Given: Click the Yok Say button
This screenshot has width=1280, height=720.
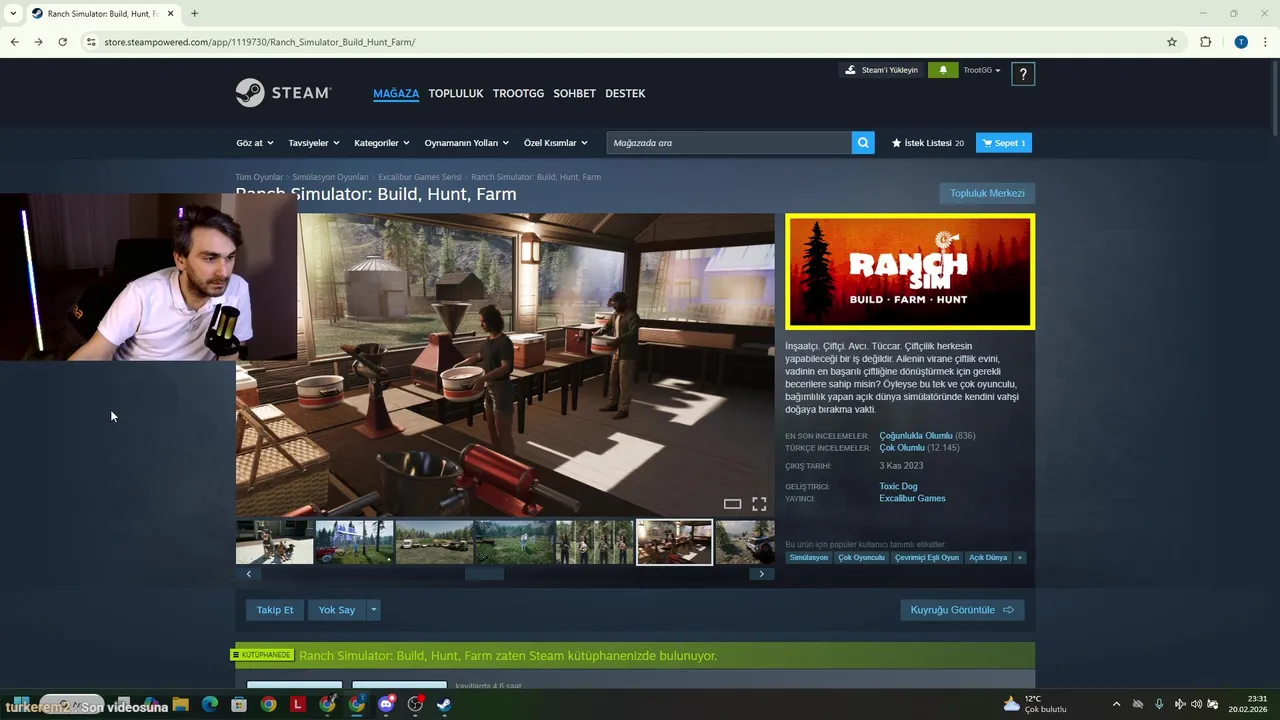Looking at the screenshot, I should tap(337, 609).
